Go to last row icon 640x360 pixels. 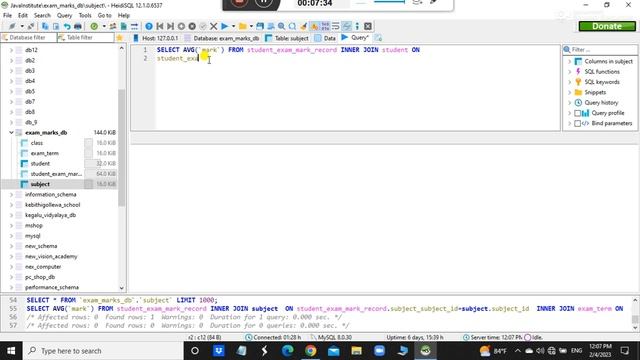pyautogui.click(x=171, y=26)
